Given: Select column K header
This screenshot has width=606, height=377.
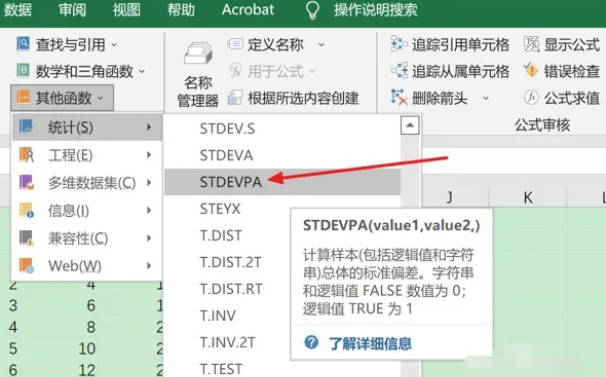Looking at the screenshot, I should pyautogui.click(x=528, y=197).
